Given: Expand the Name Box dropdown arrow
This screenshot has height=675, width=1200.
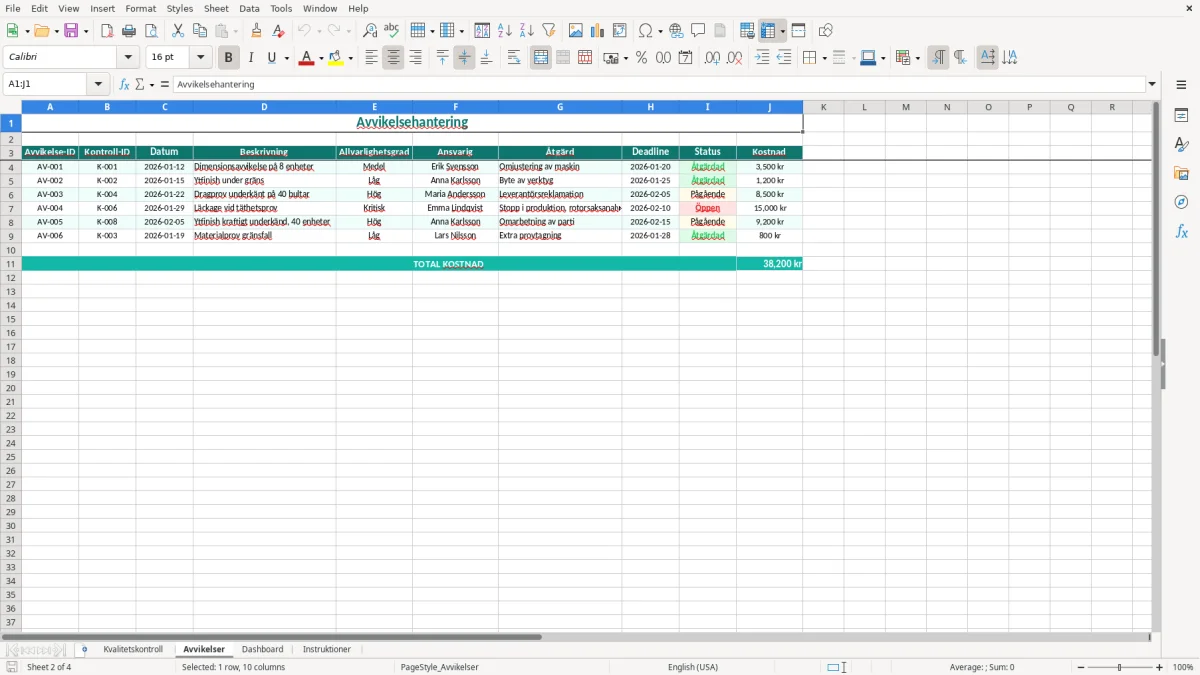Looking at the screenshot, I should pos(98,85).
